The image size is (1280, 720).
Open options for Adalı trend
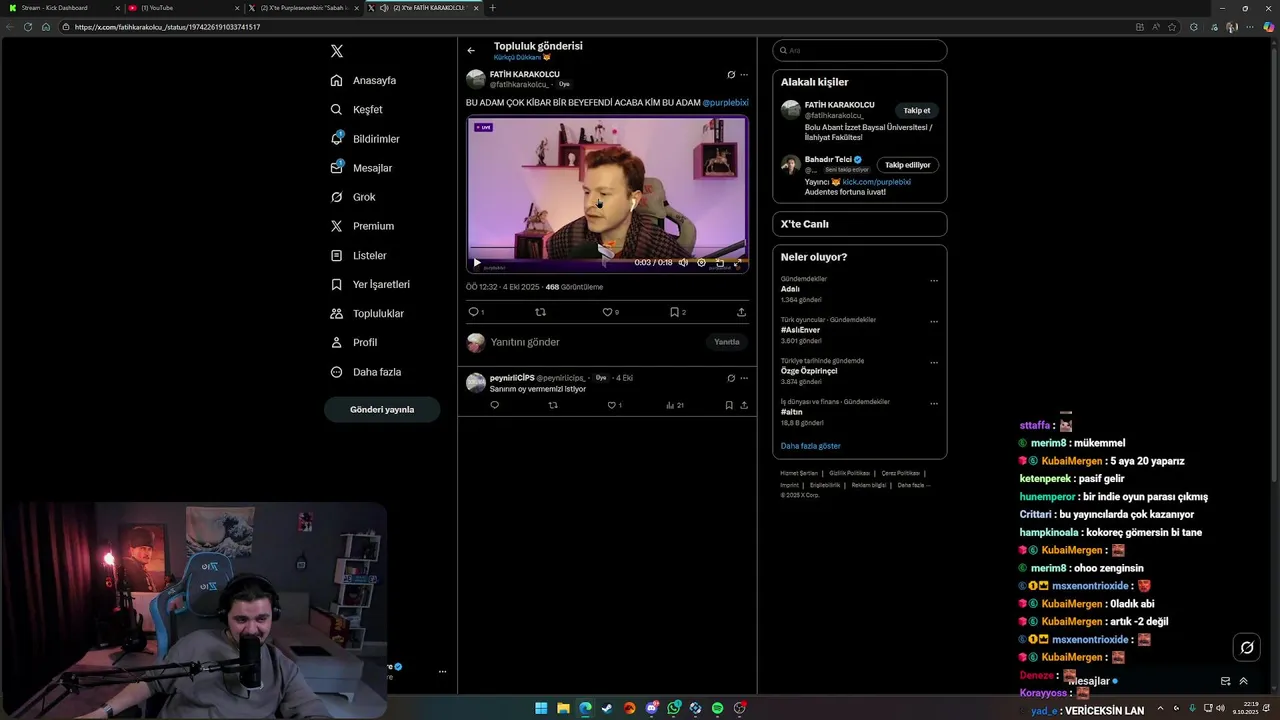coord(934,281)
